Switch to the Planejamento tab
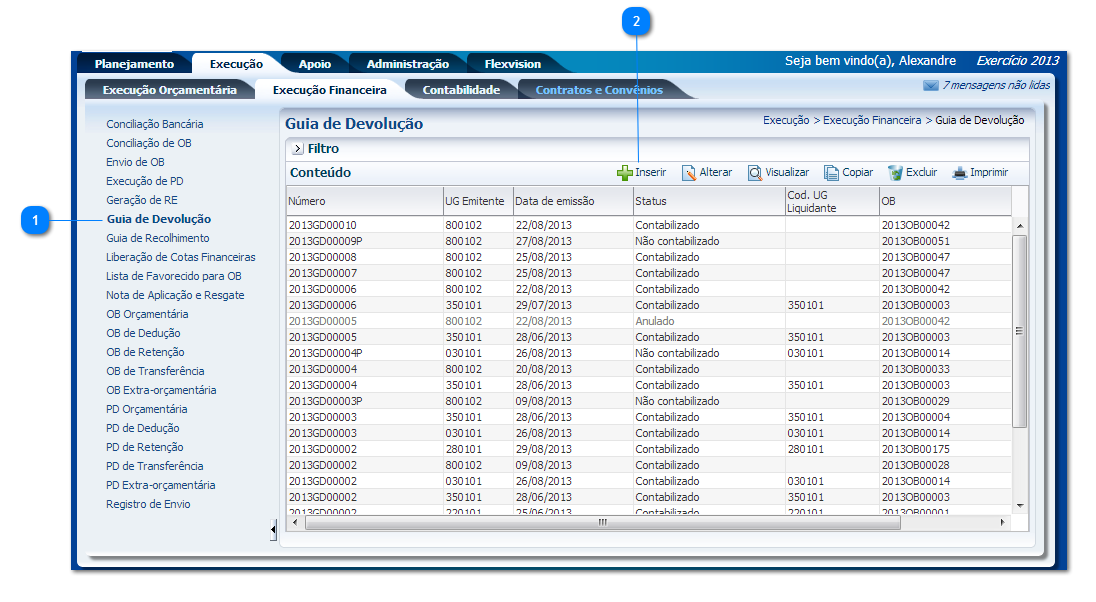The height and width of the screenshot is (602, 1096). tap(134, 64)
